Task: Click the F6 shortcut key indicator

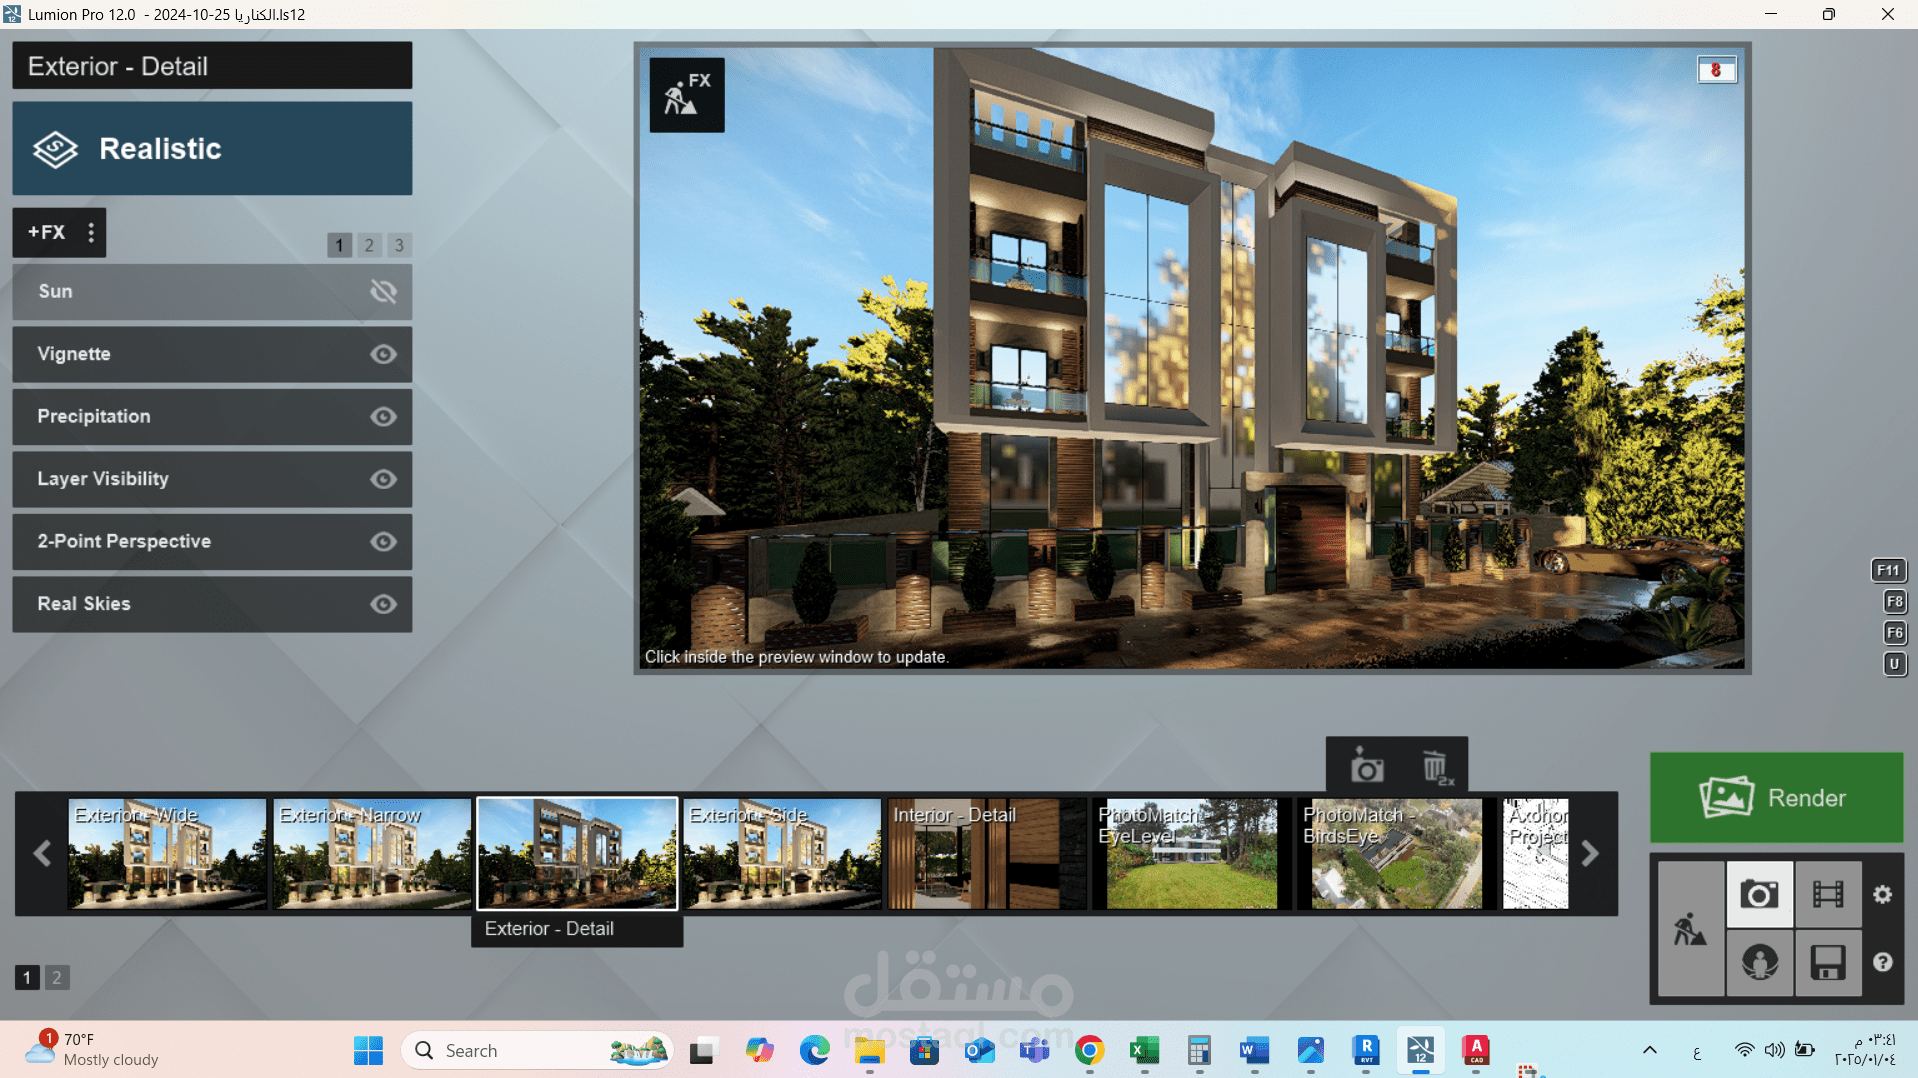Action: (1894, 632)
